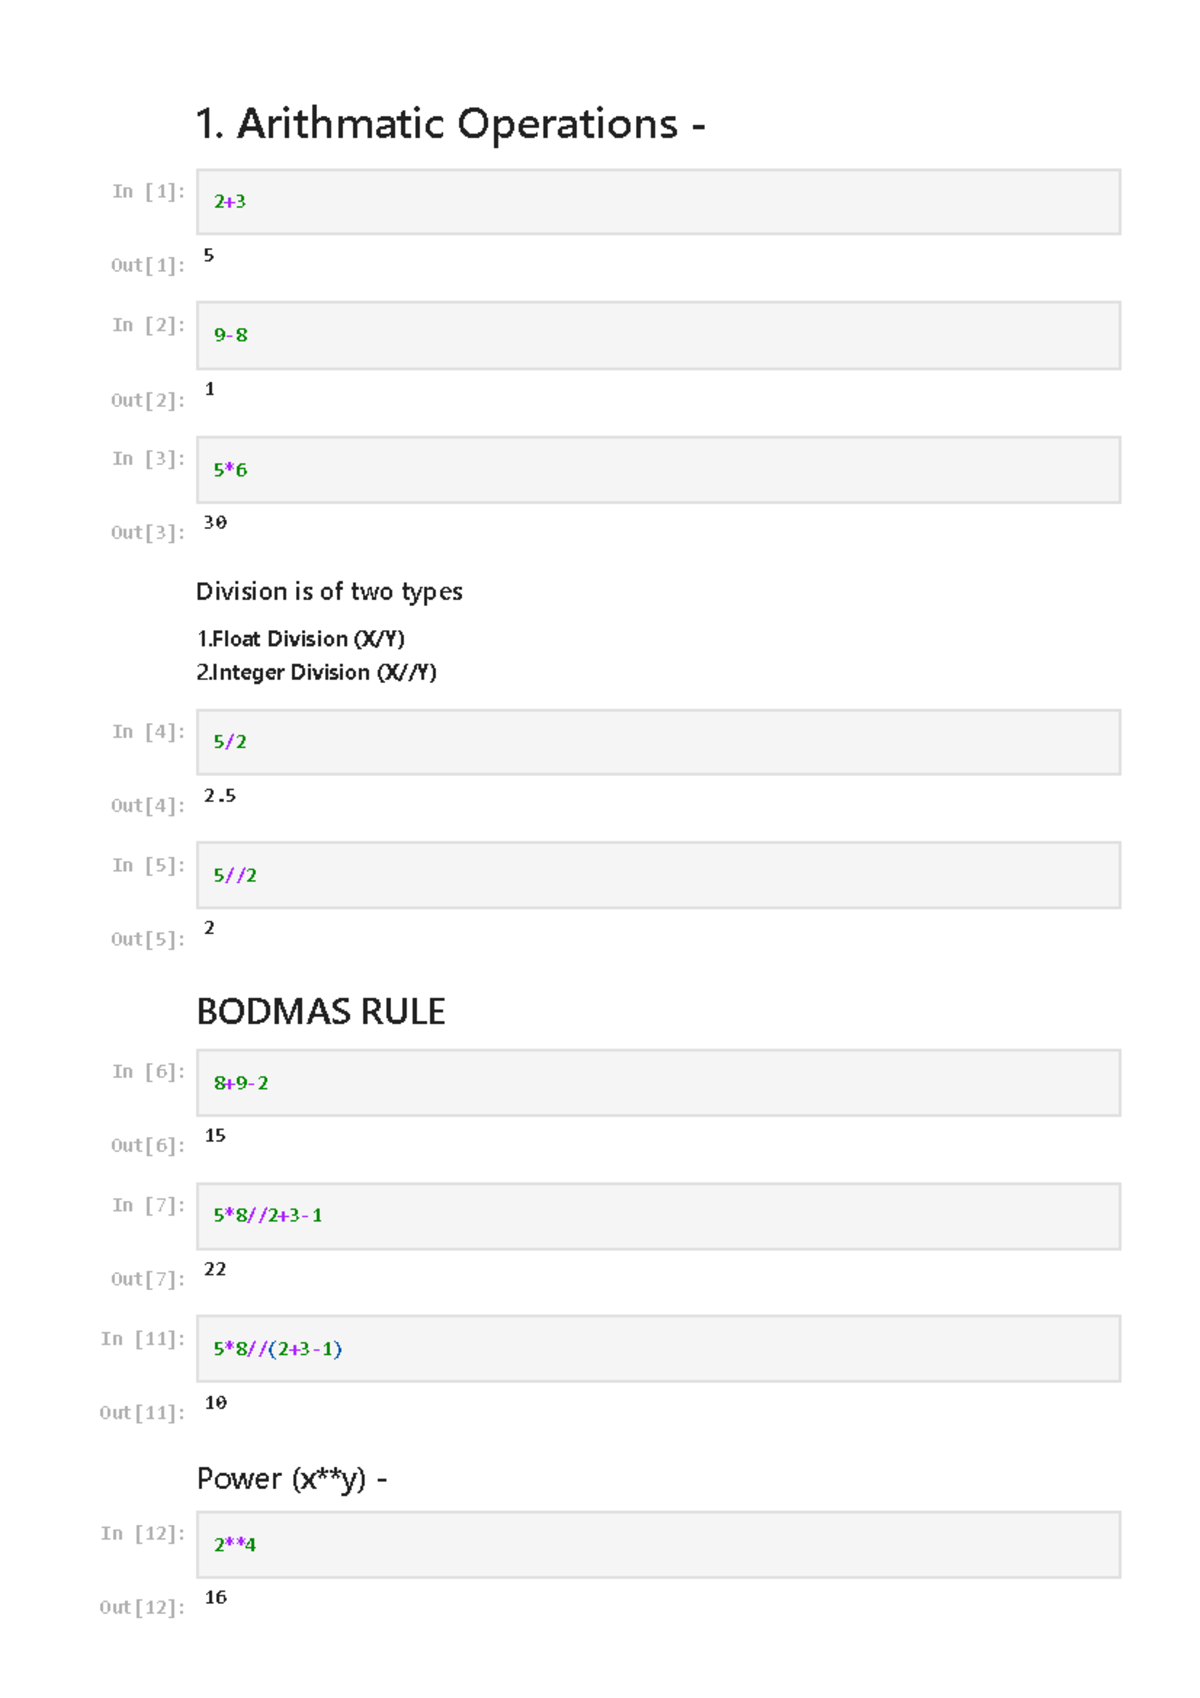Click the 5/2 float division cell
Viewport: 1200px width, 1698px height.
pos(657,742)
